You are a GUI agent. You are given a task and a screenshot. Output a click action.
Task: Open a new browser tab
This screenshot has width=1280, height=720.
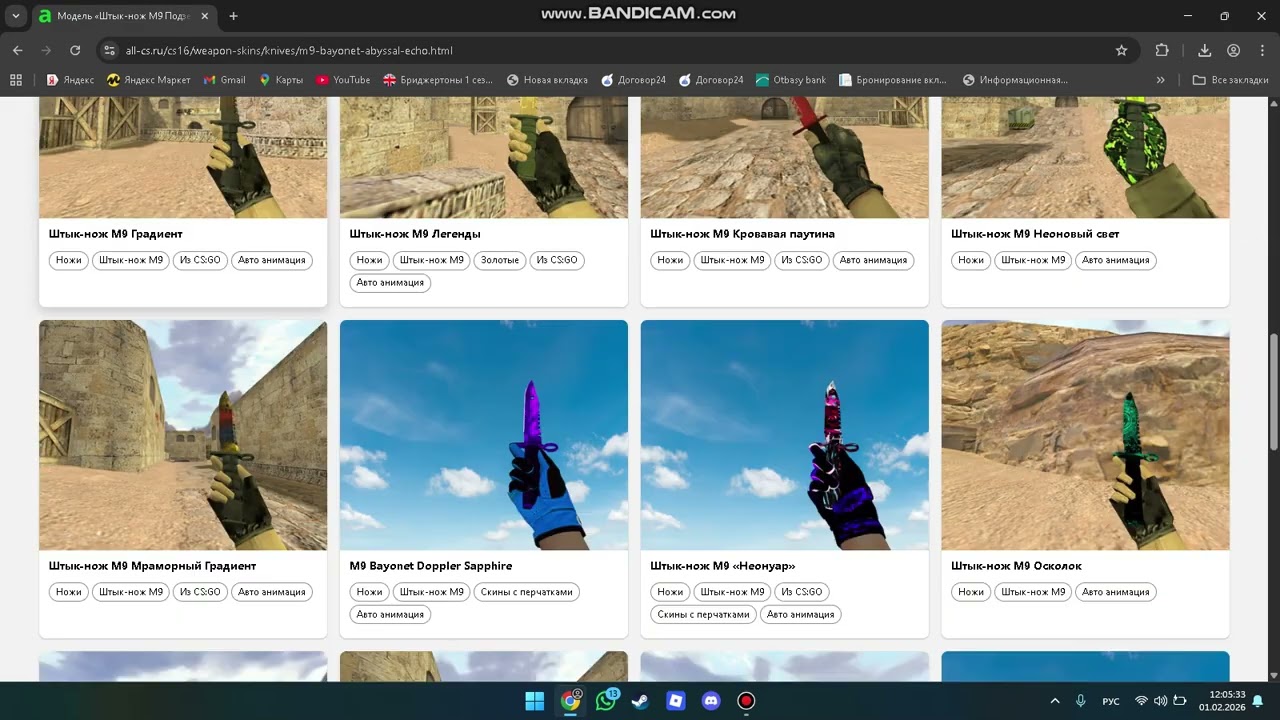pyautogui.click(x=233, y=16)
